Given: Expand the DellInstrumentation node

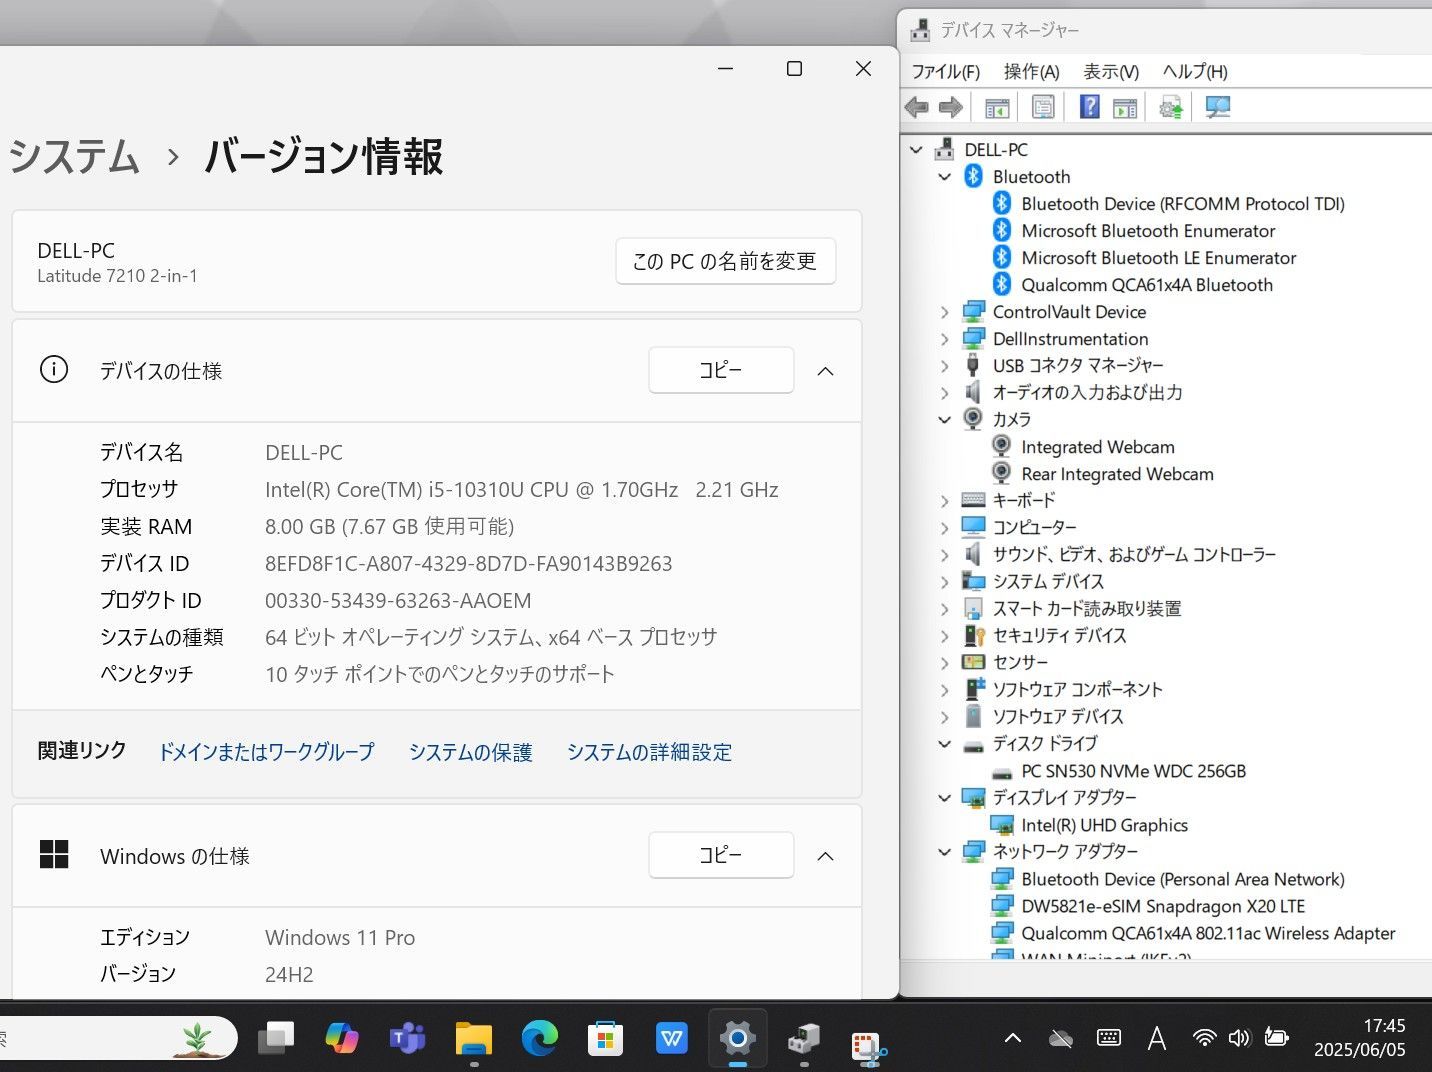Looking at the screenshot, I should pos(944,339).
